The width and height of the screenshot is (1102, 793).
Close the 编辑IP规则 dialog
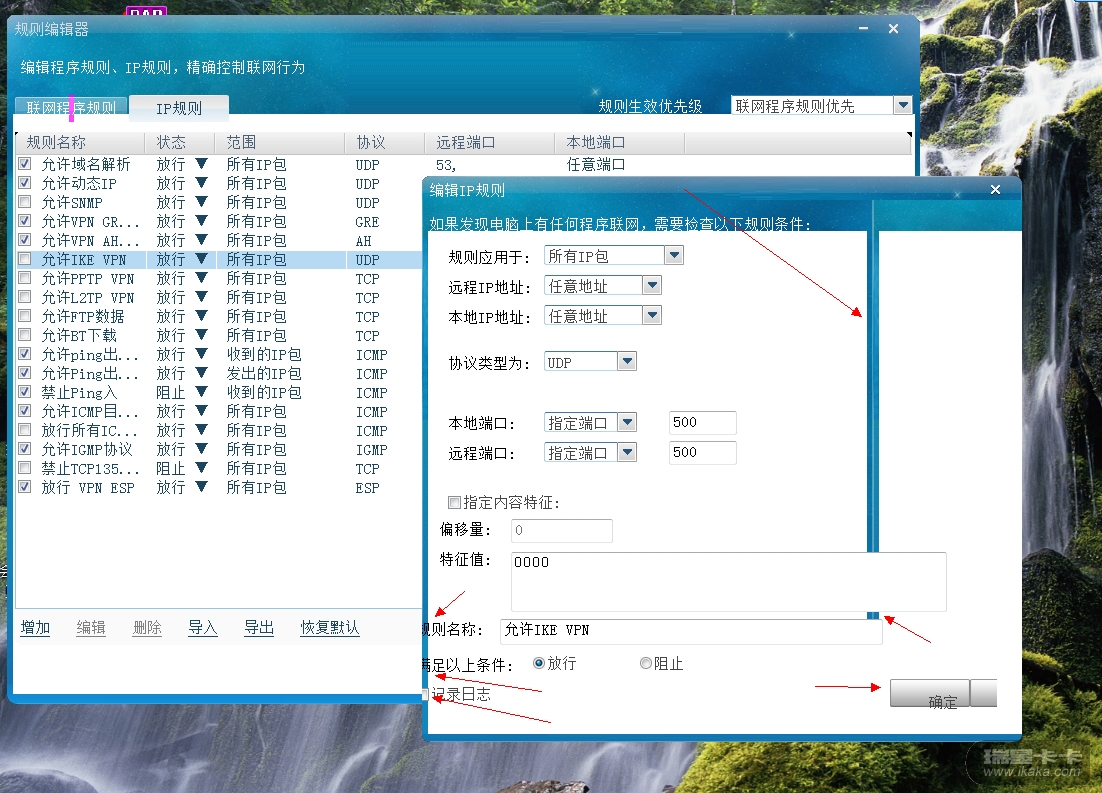tap(995, 189)
